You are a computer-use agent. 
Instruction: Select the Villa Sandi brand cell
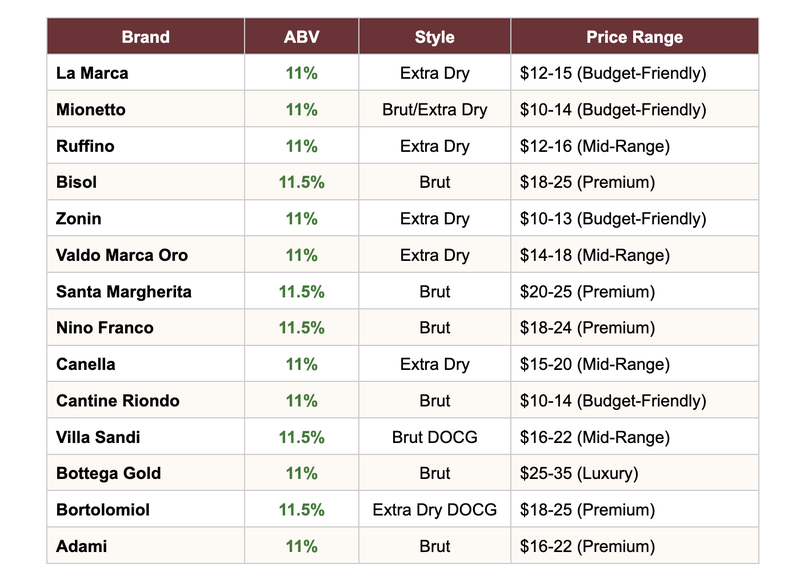(98, 437)
